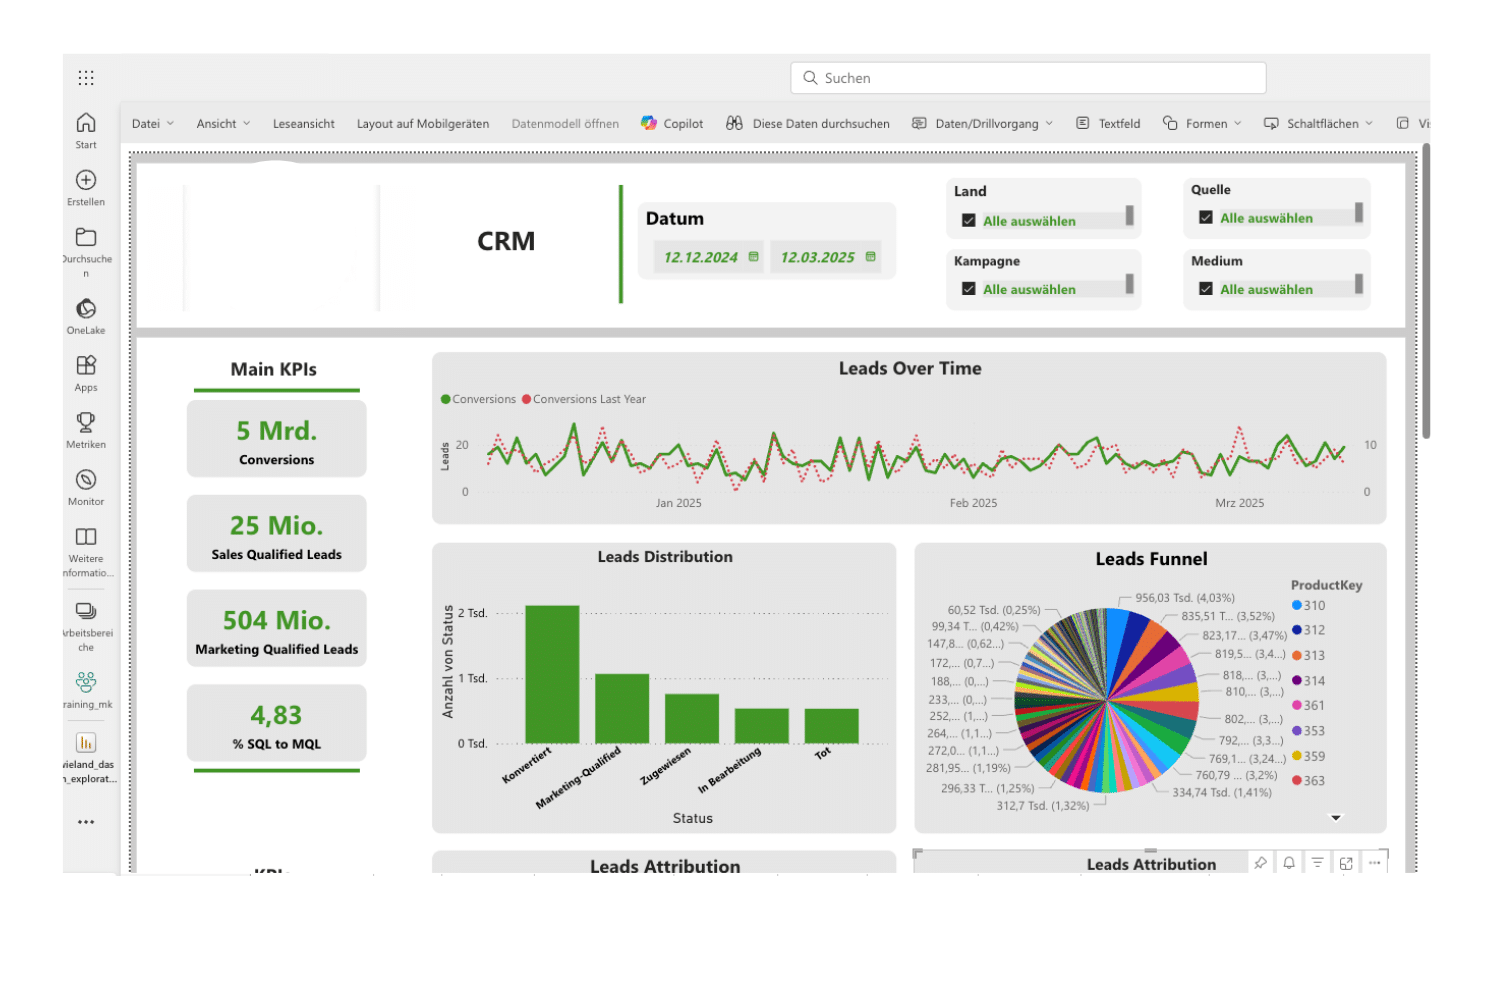The height and width of the screenshot is (1000, 1500).
Task: Click the filter icon on Leads Attribution visual
Action: click(1317, 863)
